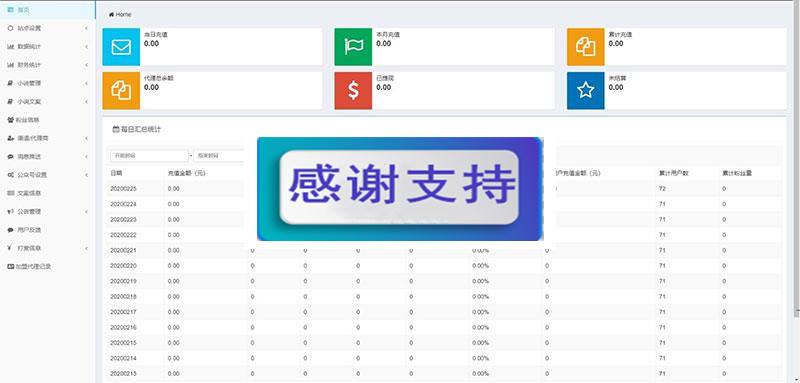Click the 日期 column header
Screen dimensions: 800x383
(x=116, y=173)
